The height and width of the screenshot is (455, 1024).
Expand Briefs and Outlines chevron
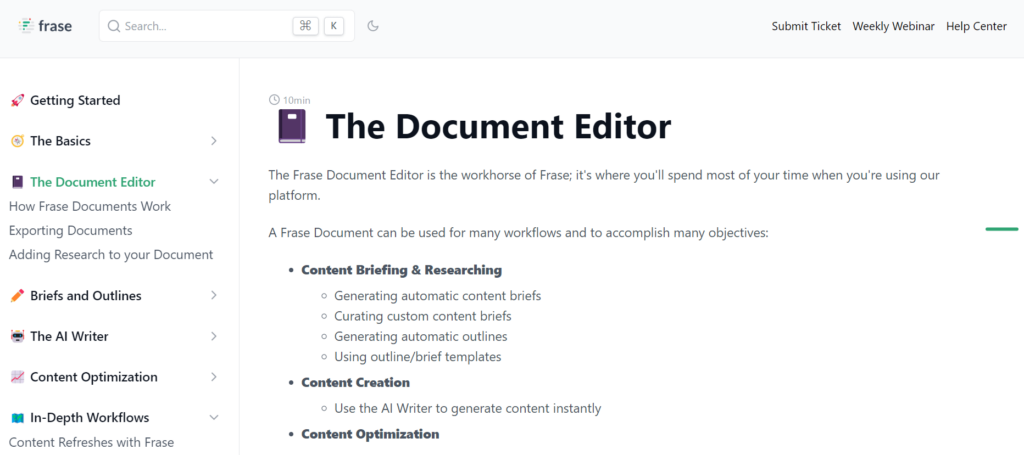pos(214,296)
